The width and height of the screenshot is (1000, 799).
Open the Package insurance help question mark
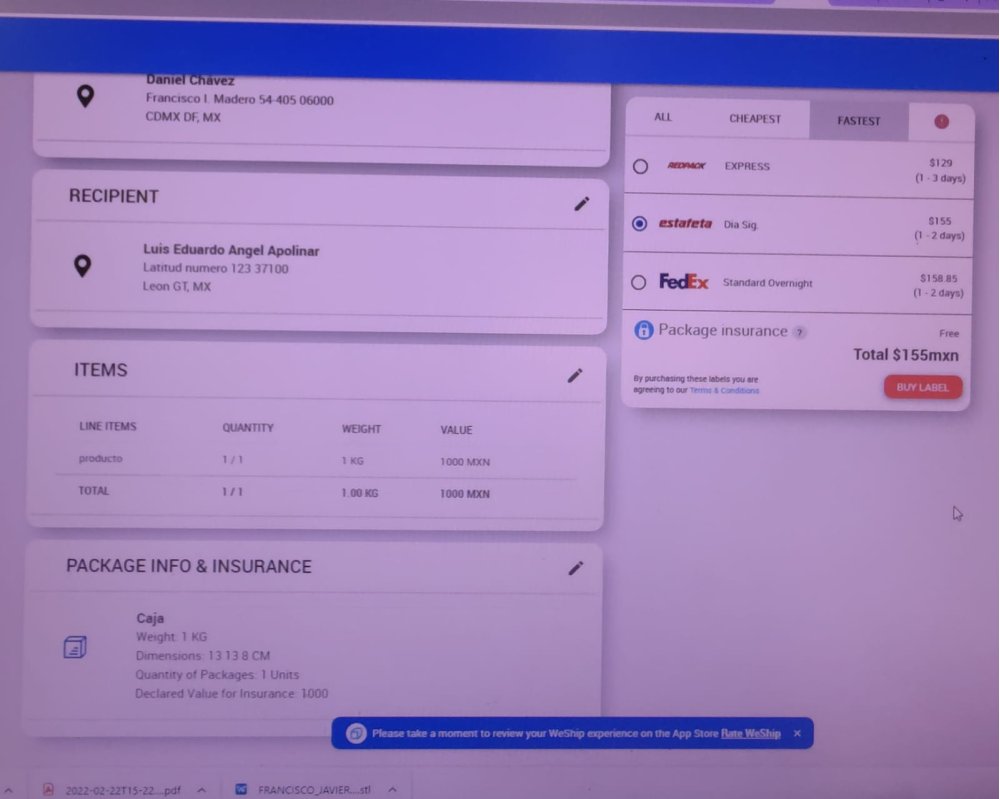coord(799,332)
